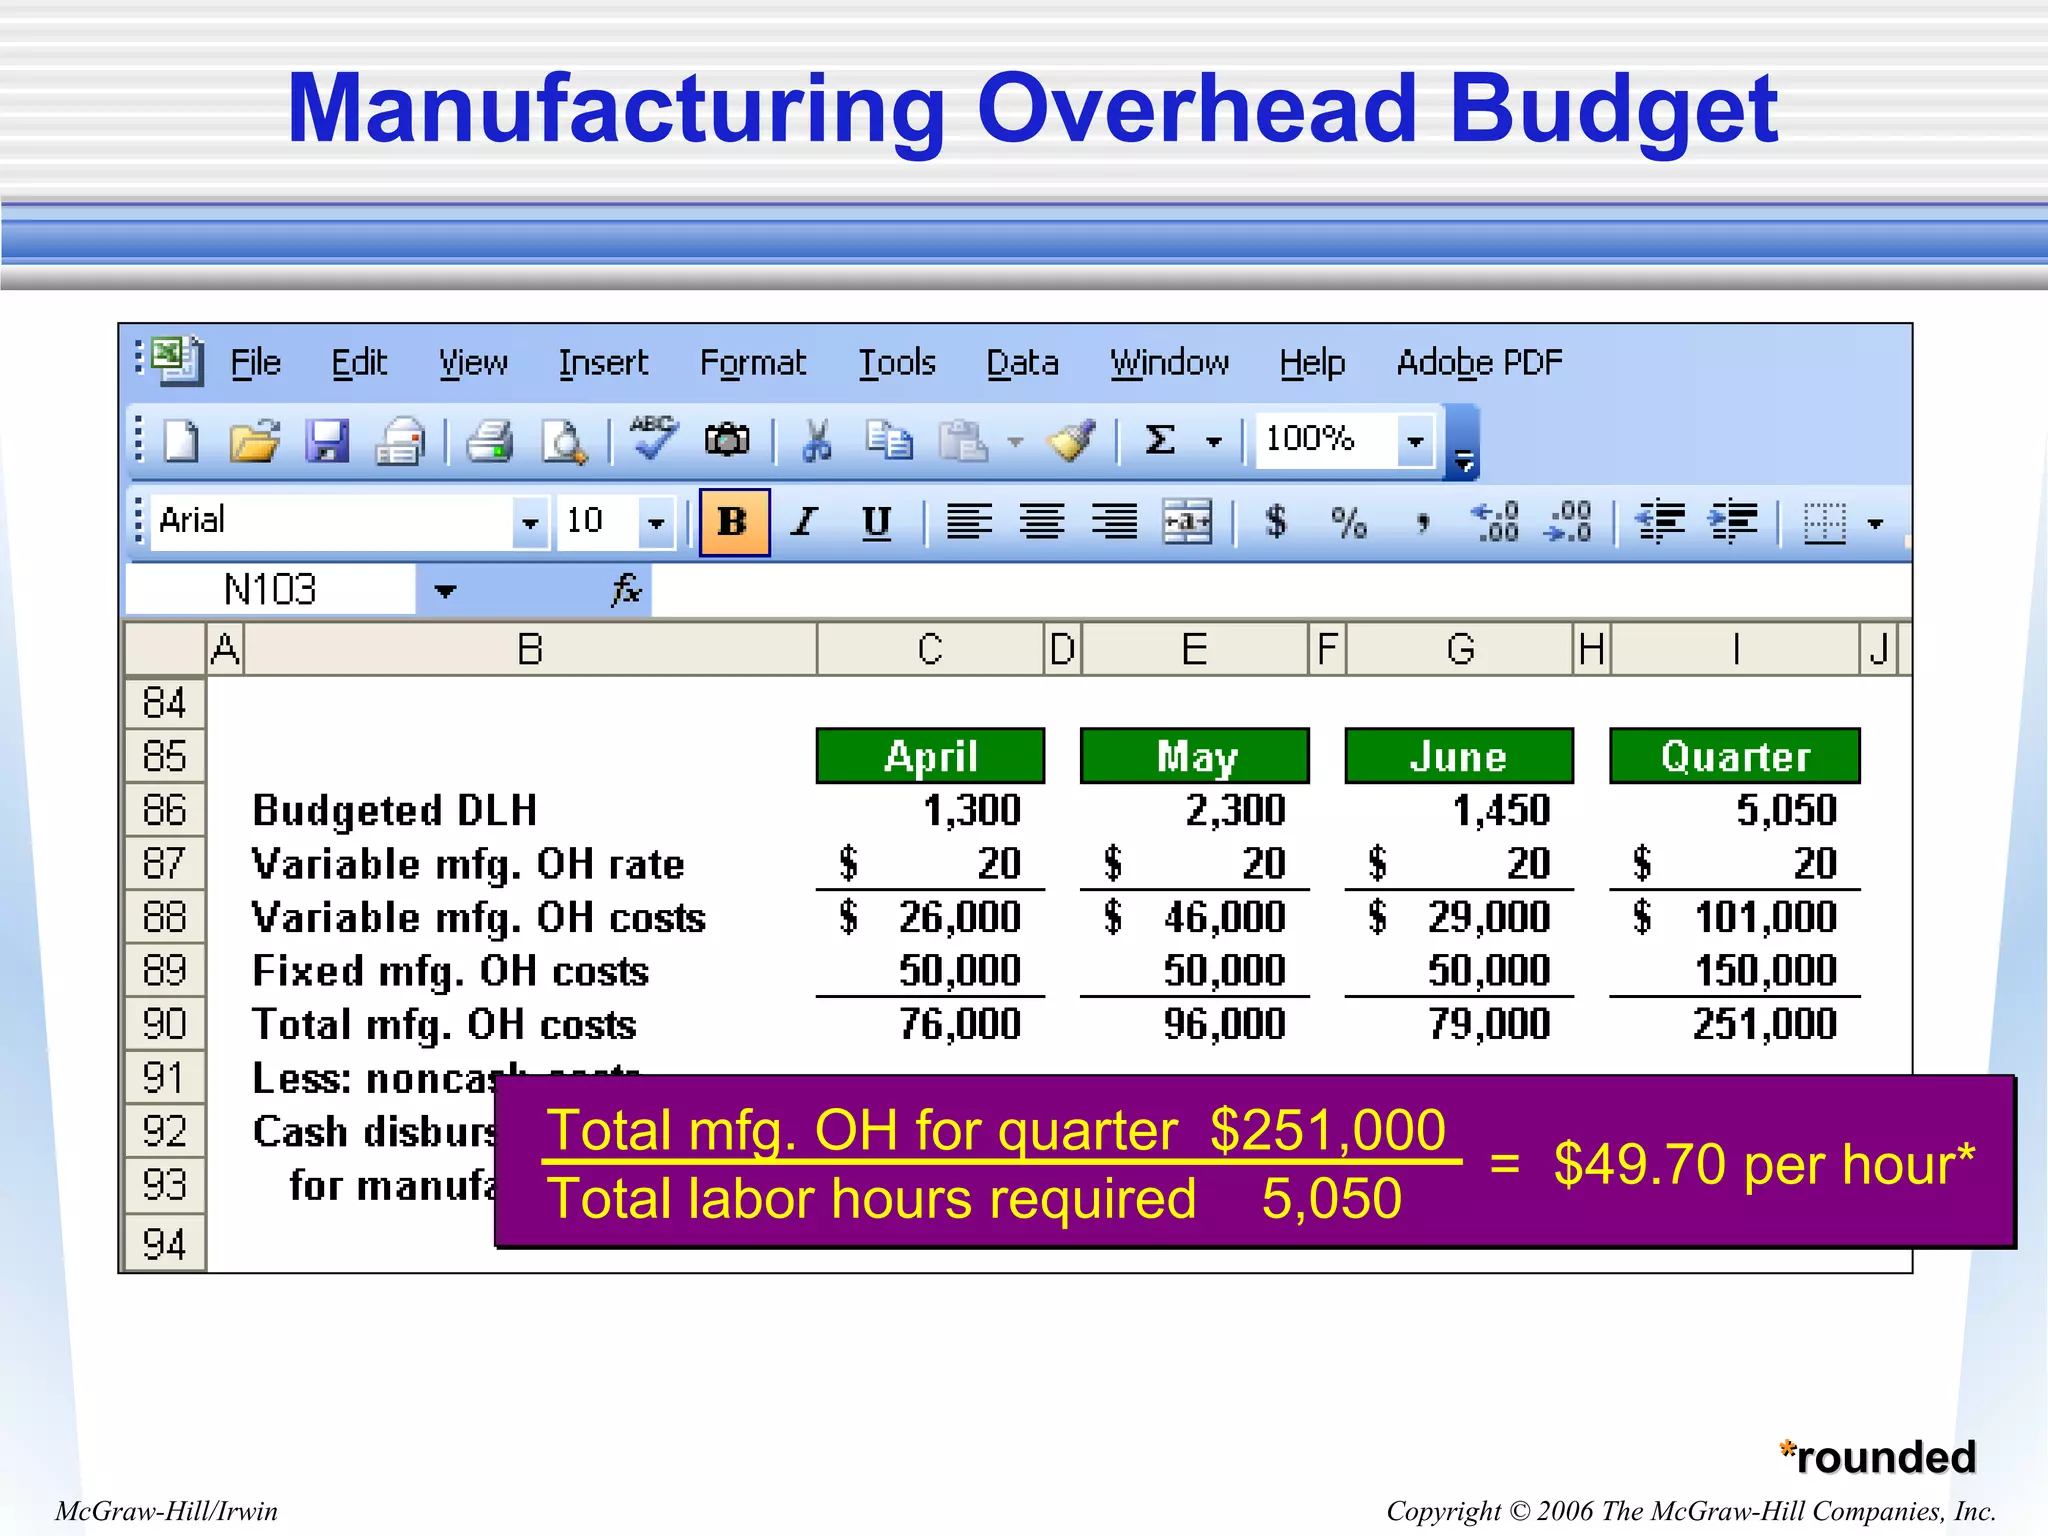This screenshot has height=1536, width=2048.
Task: Open the File menu
Action: point(255,362)
